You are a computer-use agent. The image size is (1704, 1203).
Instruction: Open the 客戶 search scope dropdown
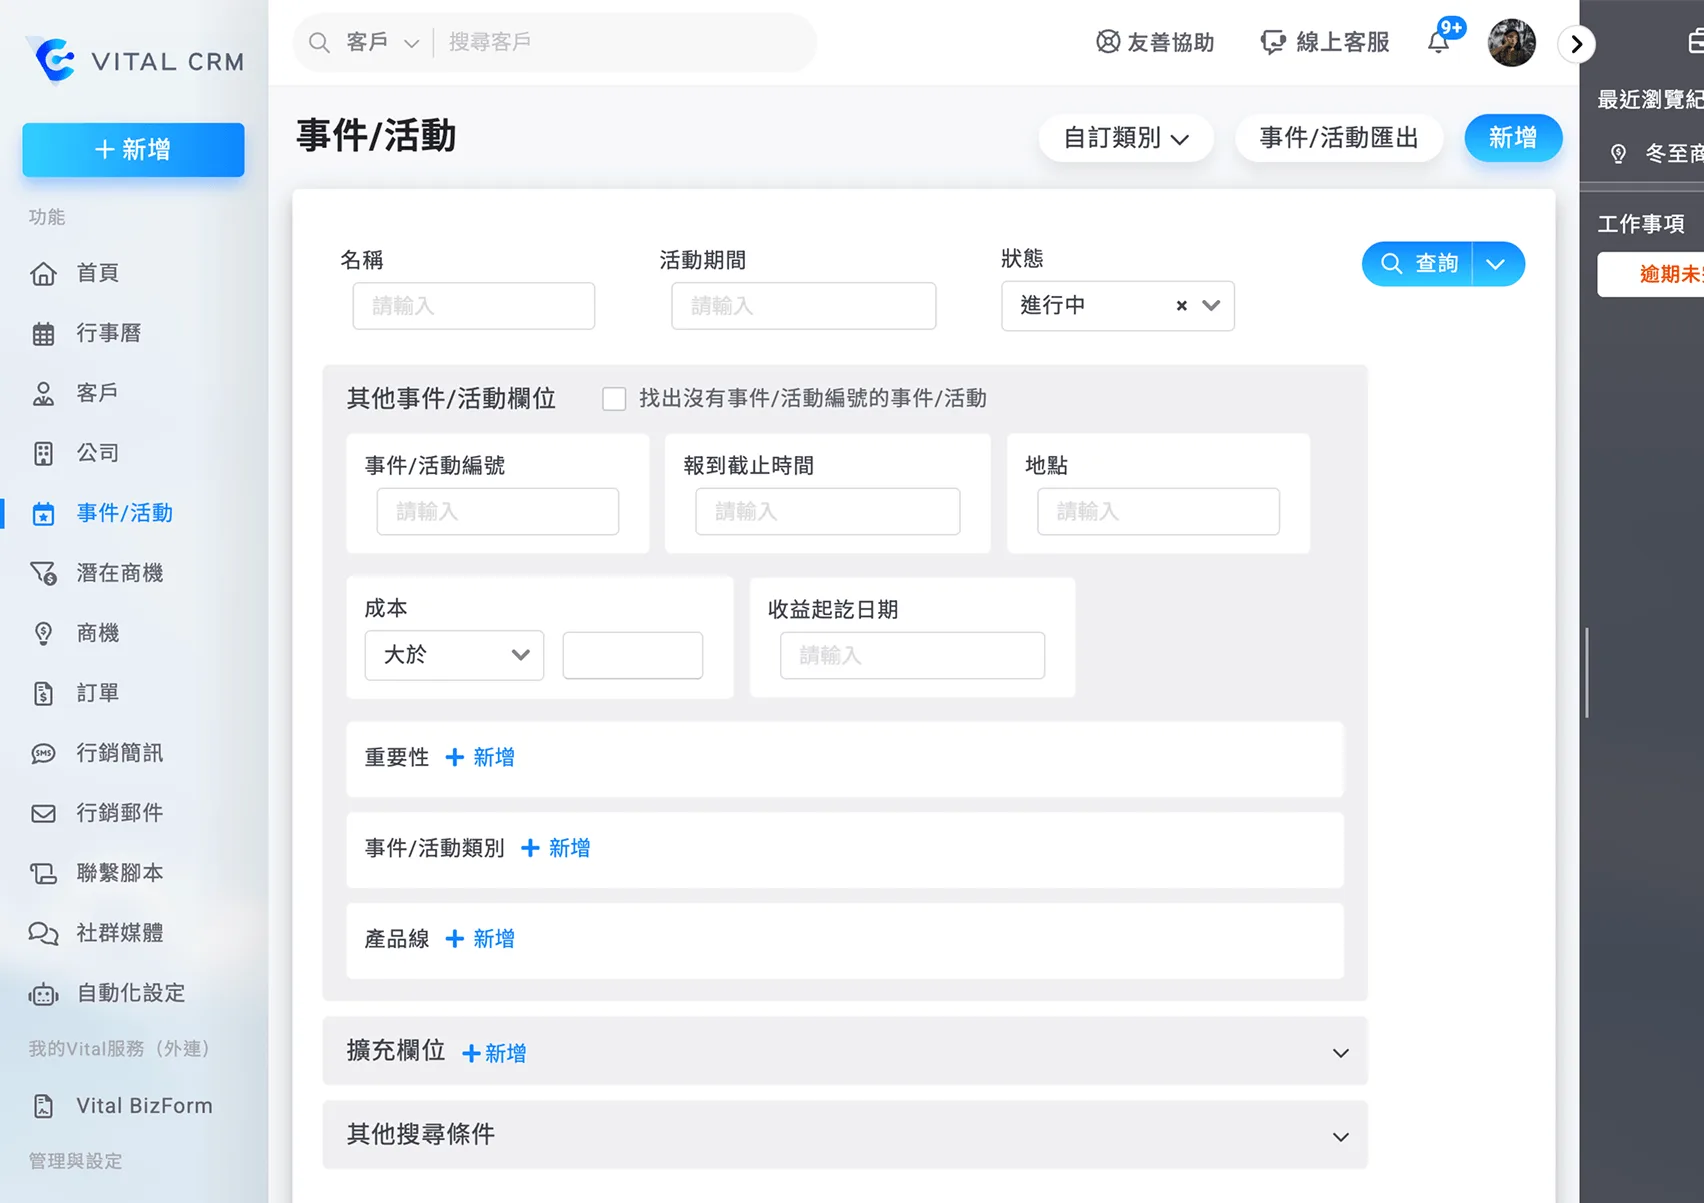382,42
